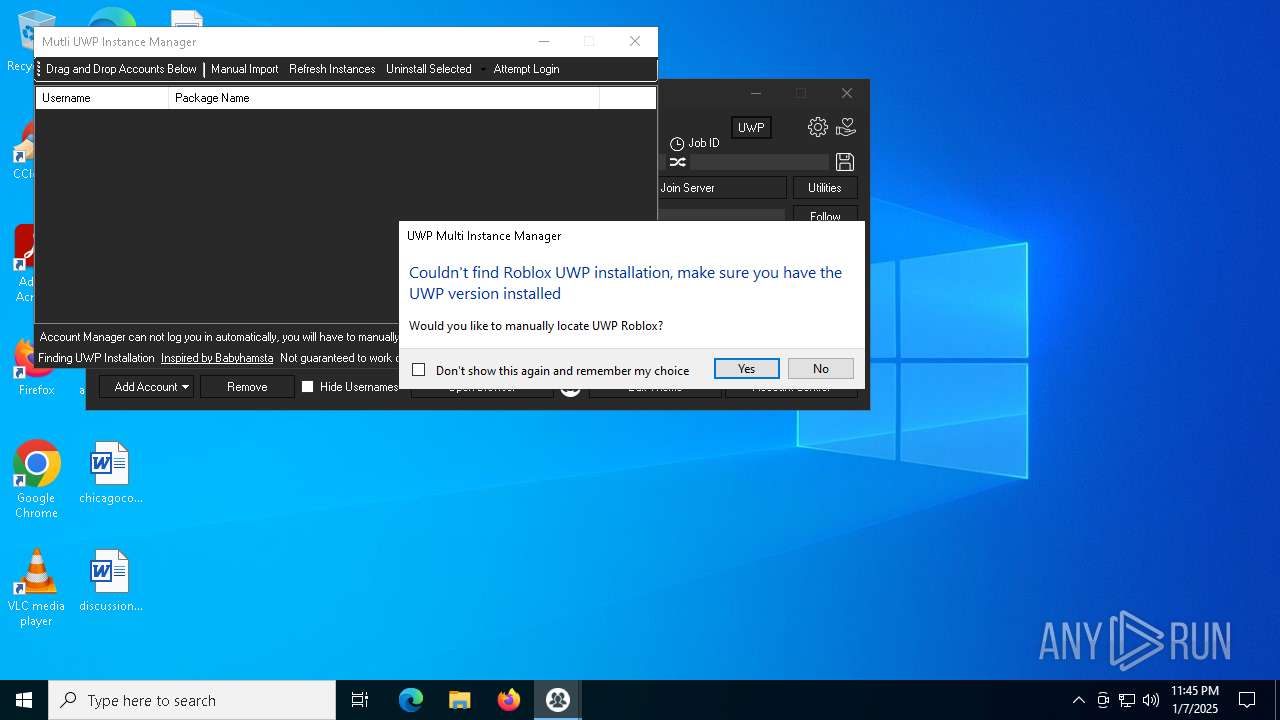Open the Windows Start menu
Screen dimensions: 1280x720
click(x=24, y=700)
